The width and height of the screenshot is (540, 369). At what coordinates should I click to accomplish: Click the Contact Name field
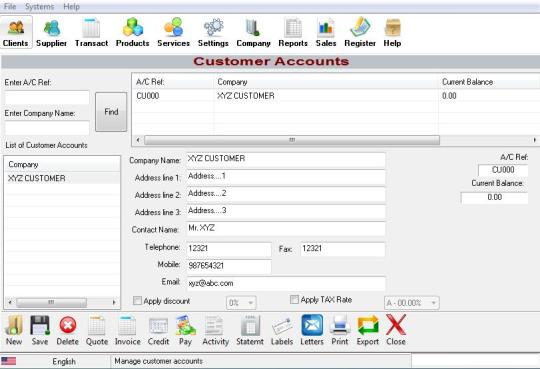[x=285, y=228]
